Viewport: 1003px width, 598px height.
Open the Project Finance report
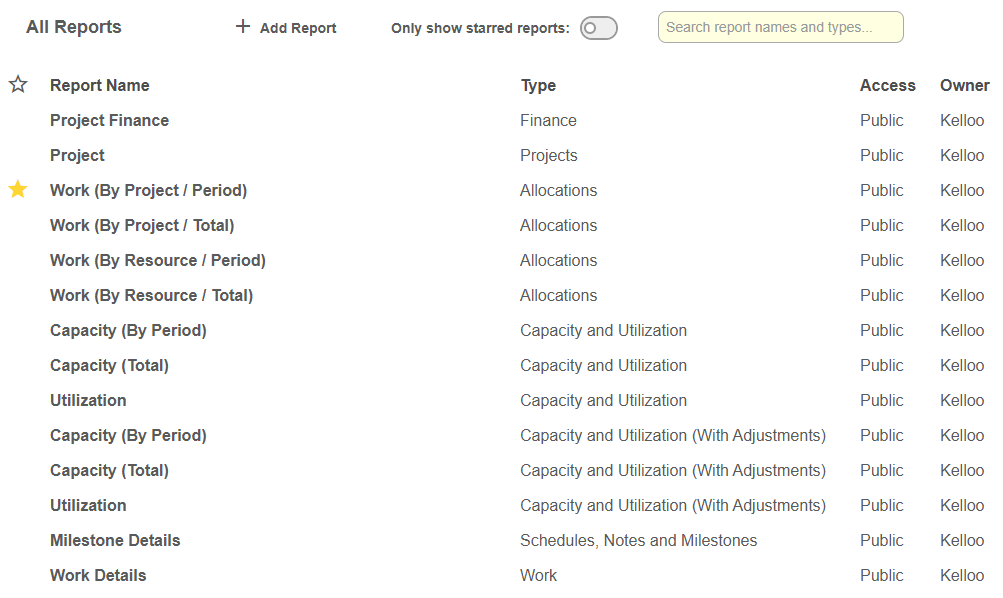[109, 120]
